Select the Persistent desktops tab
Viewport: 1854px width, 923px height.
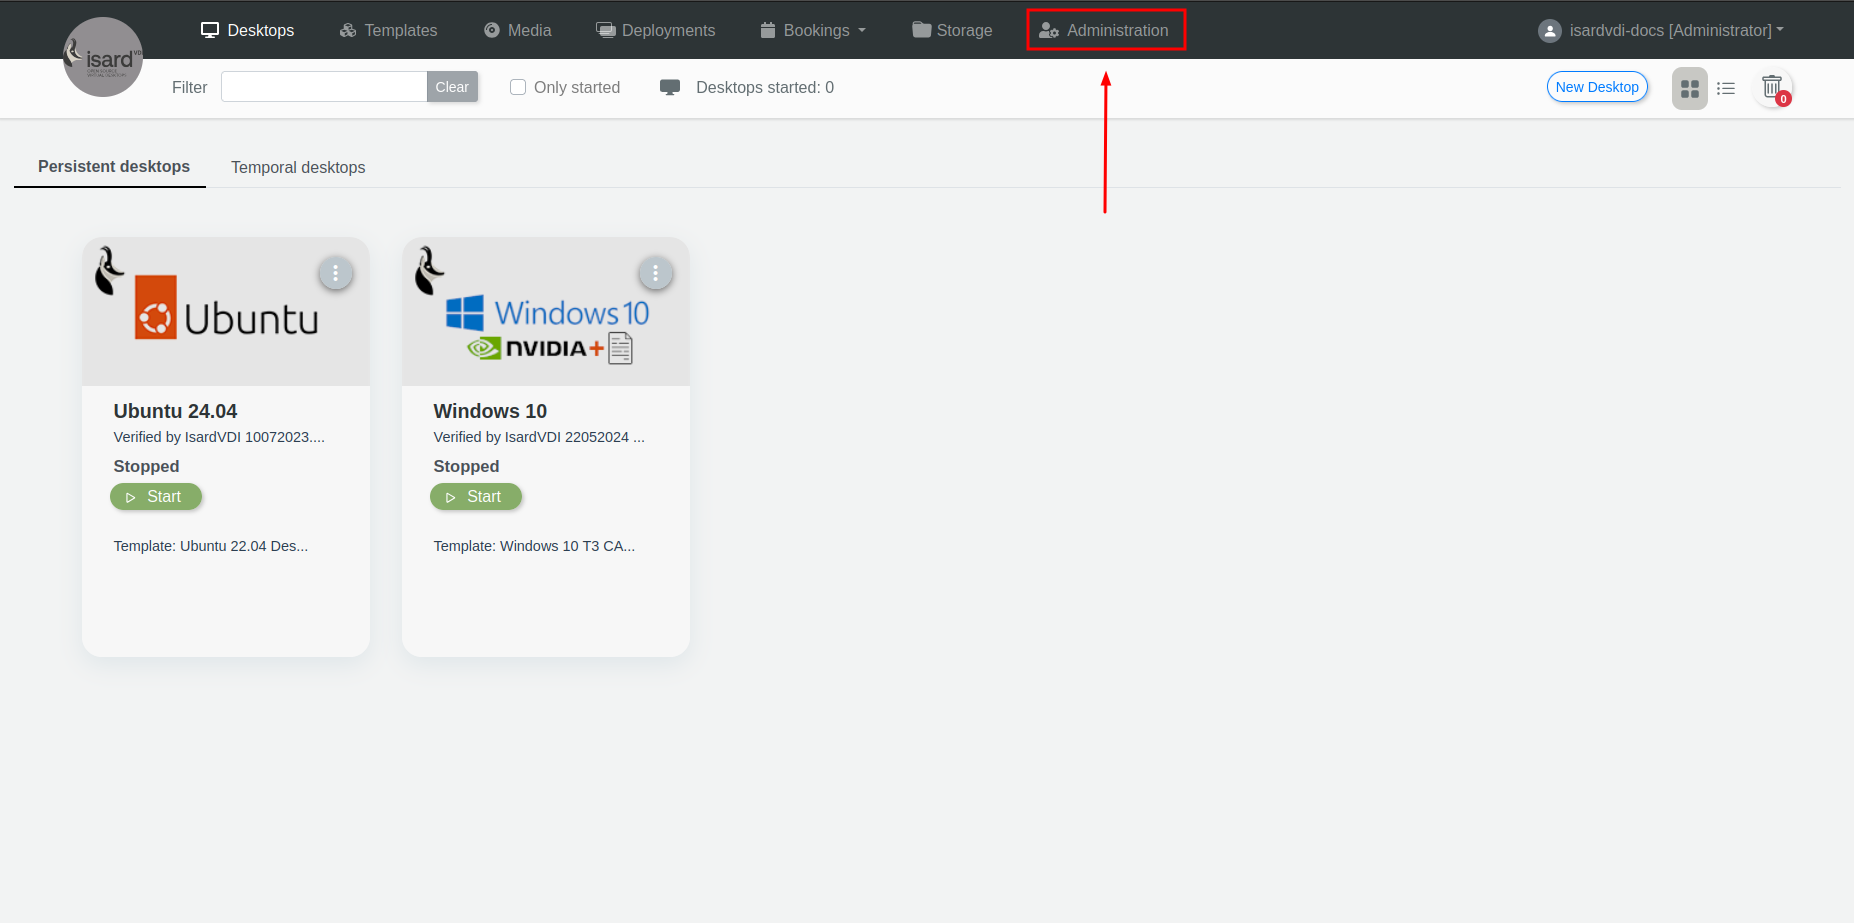[x=114, y=167]
